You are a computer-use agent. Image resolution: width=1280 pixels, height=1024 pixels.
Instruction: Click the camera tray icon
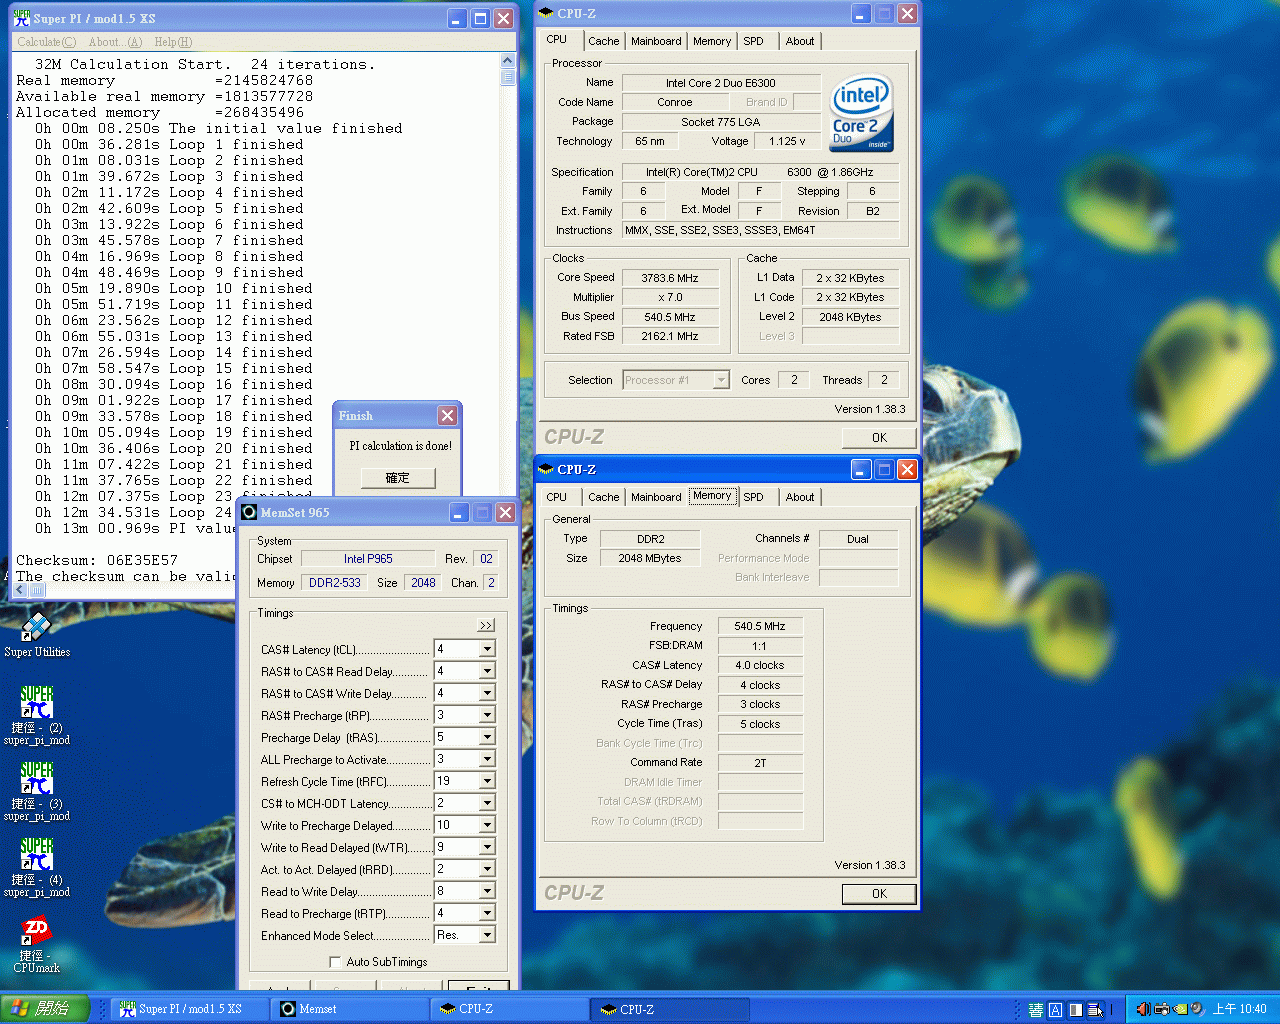[1162, 1009]
